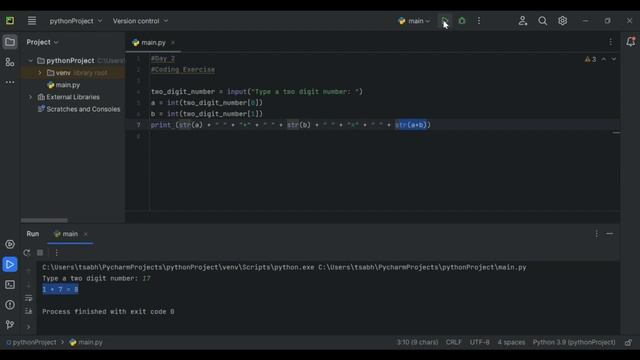Click the caret position 3:10 indicator
Image resolution: width=640 pixels, height=360 pixels.
click(x=417, y=342)
